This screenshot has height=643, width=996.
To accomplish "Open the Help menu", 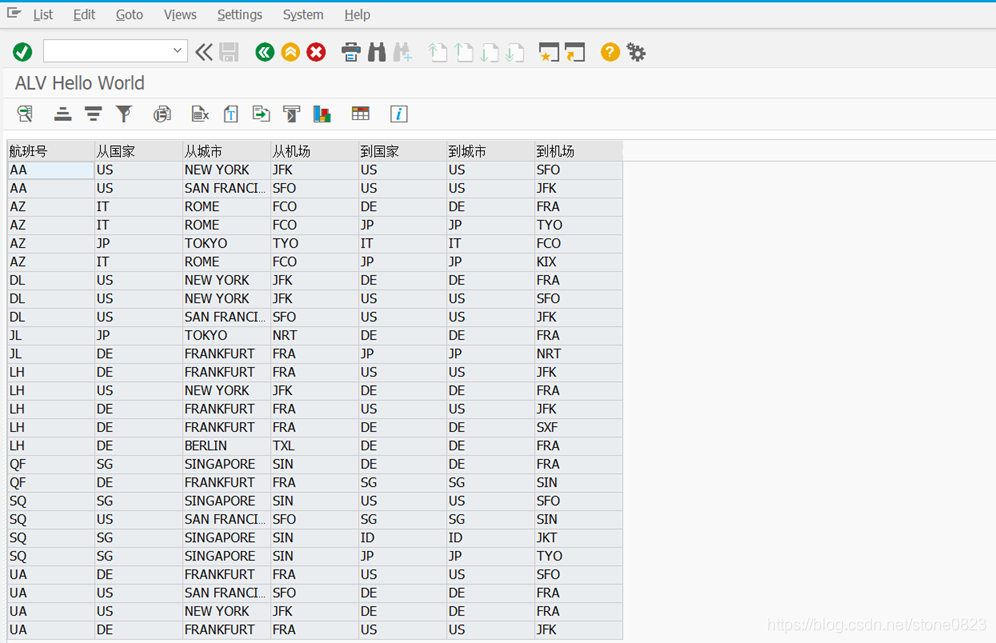I will click(x=357, y=15).
